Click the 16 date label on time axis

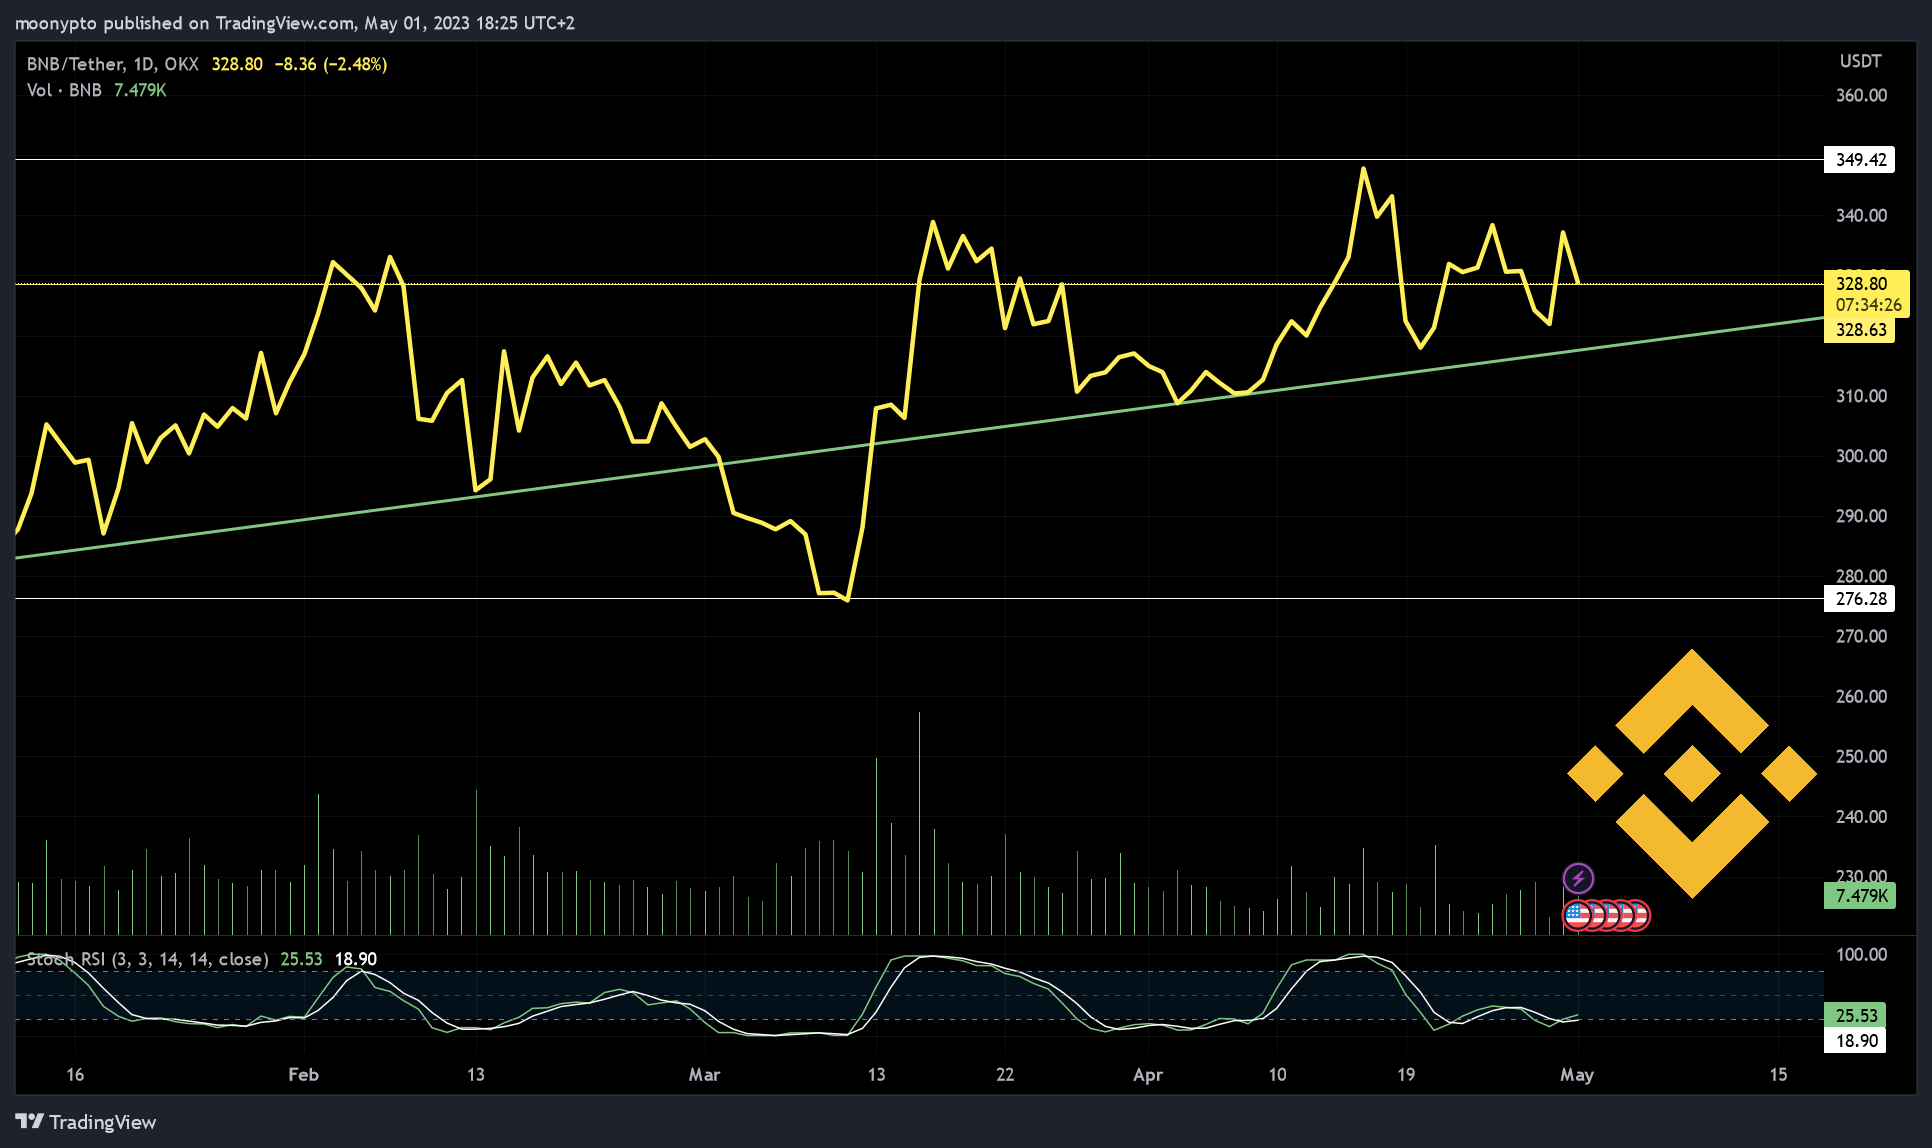(75, 1075)
